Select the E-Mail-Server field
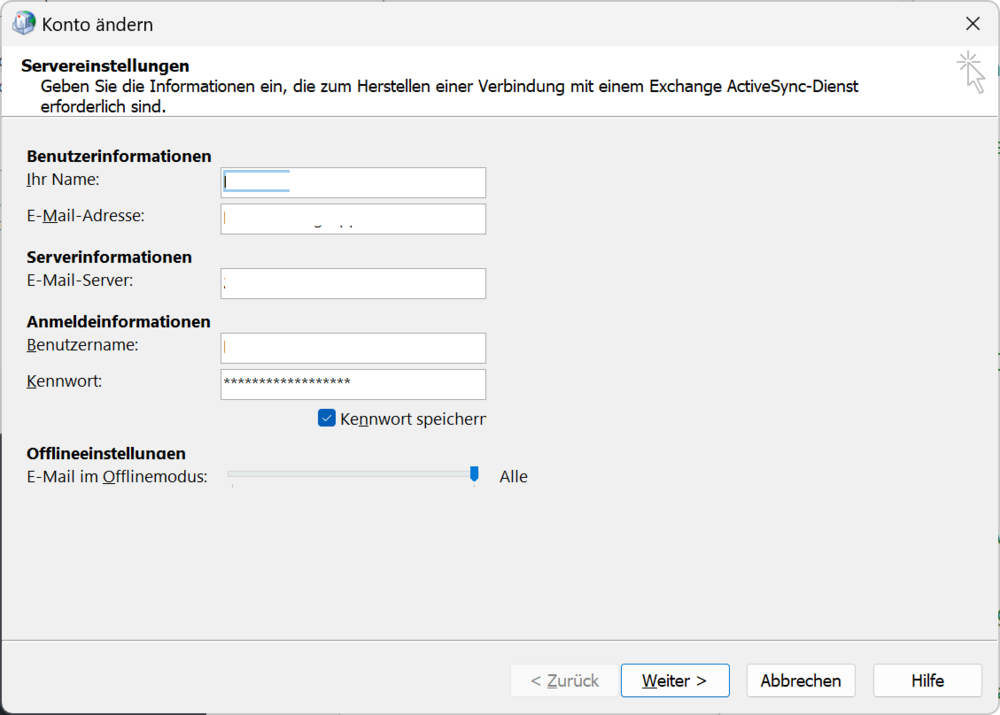Image resolution: width=1000 pixels, height=715 pixels. [352, 283]
